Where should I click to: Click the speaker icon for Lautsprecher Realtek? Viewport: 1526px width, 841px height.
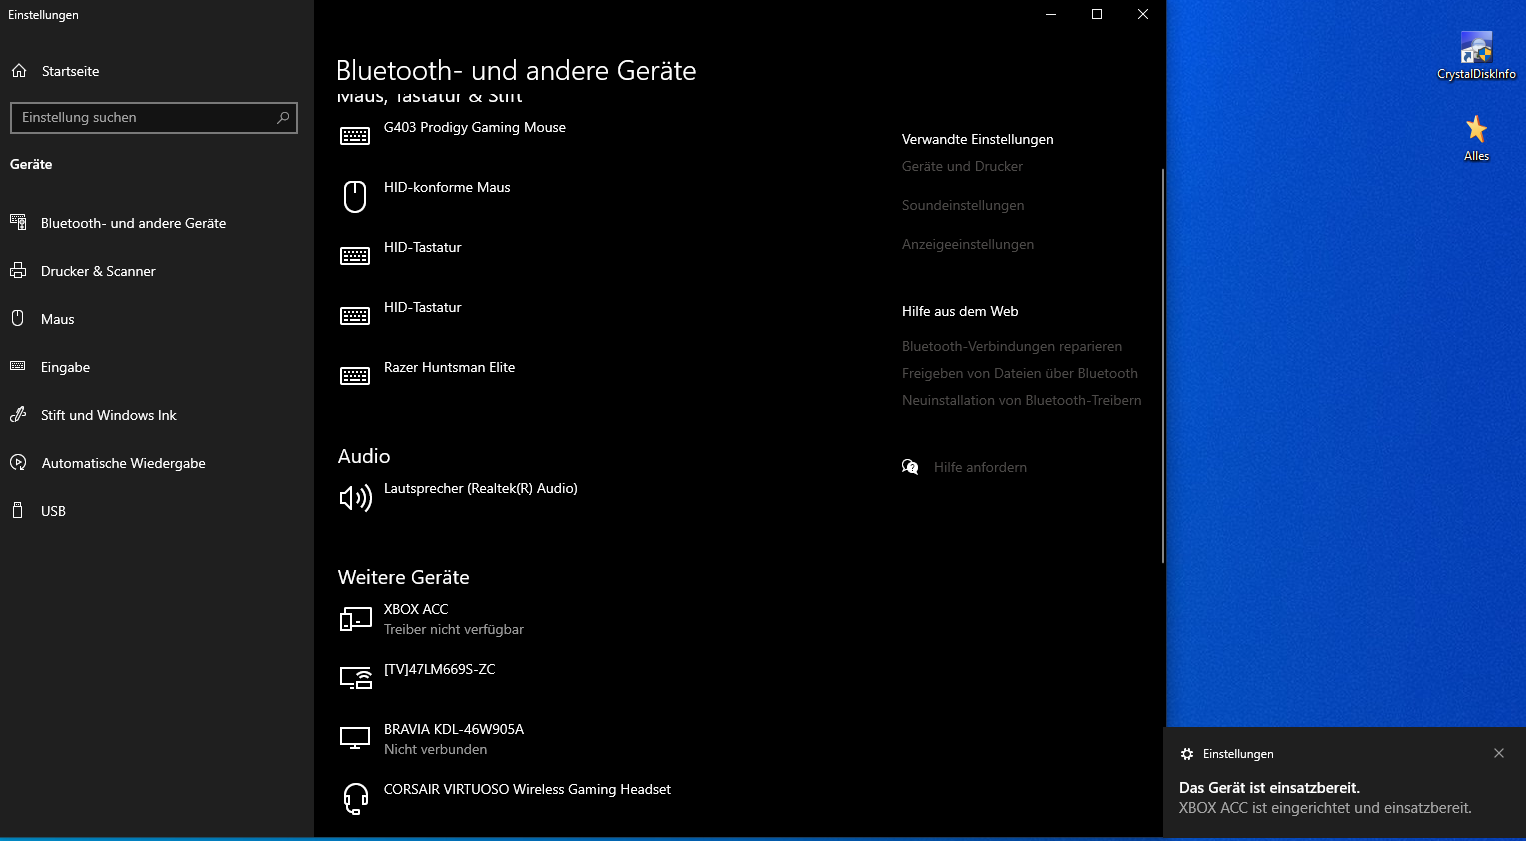356,497
